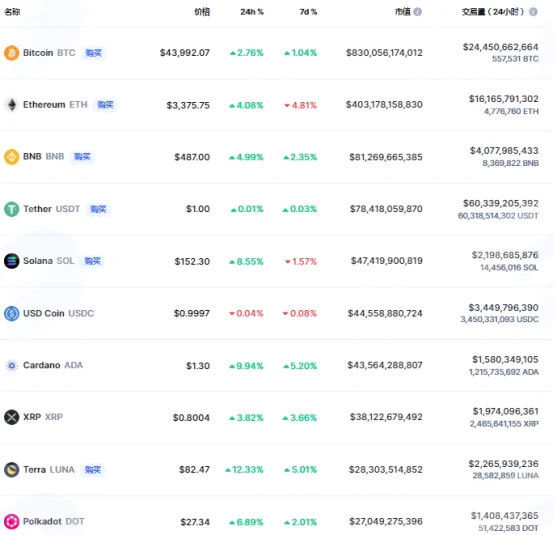Click the XRP black logo icon
The width and height of the screenshot is (554, 535).
coord(12,417)
